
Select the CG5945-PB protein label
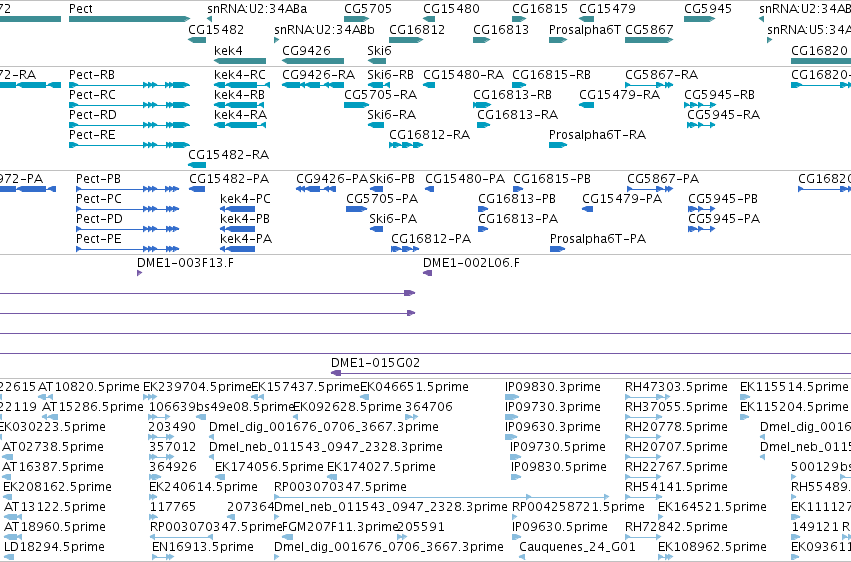(723, 199)
